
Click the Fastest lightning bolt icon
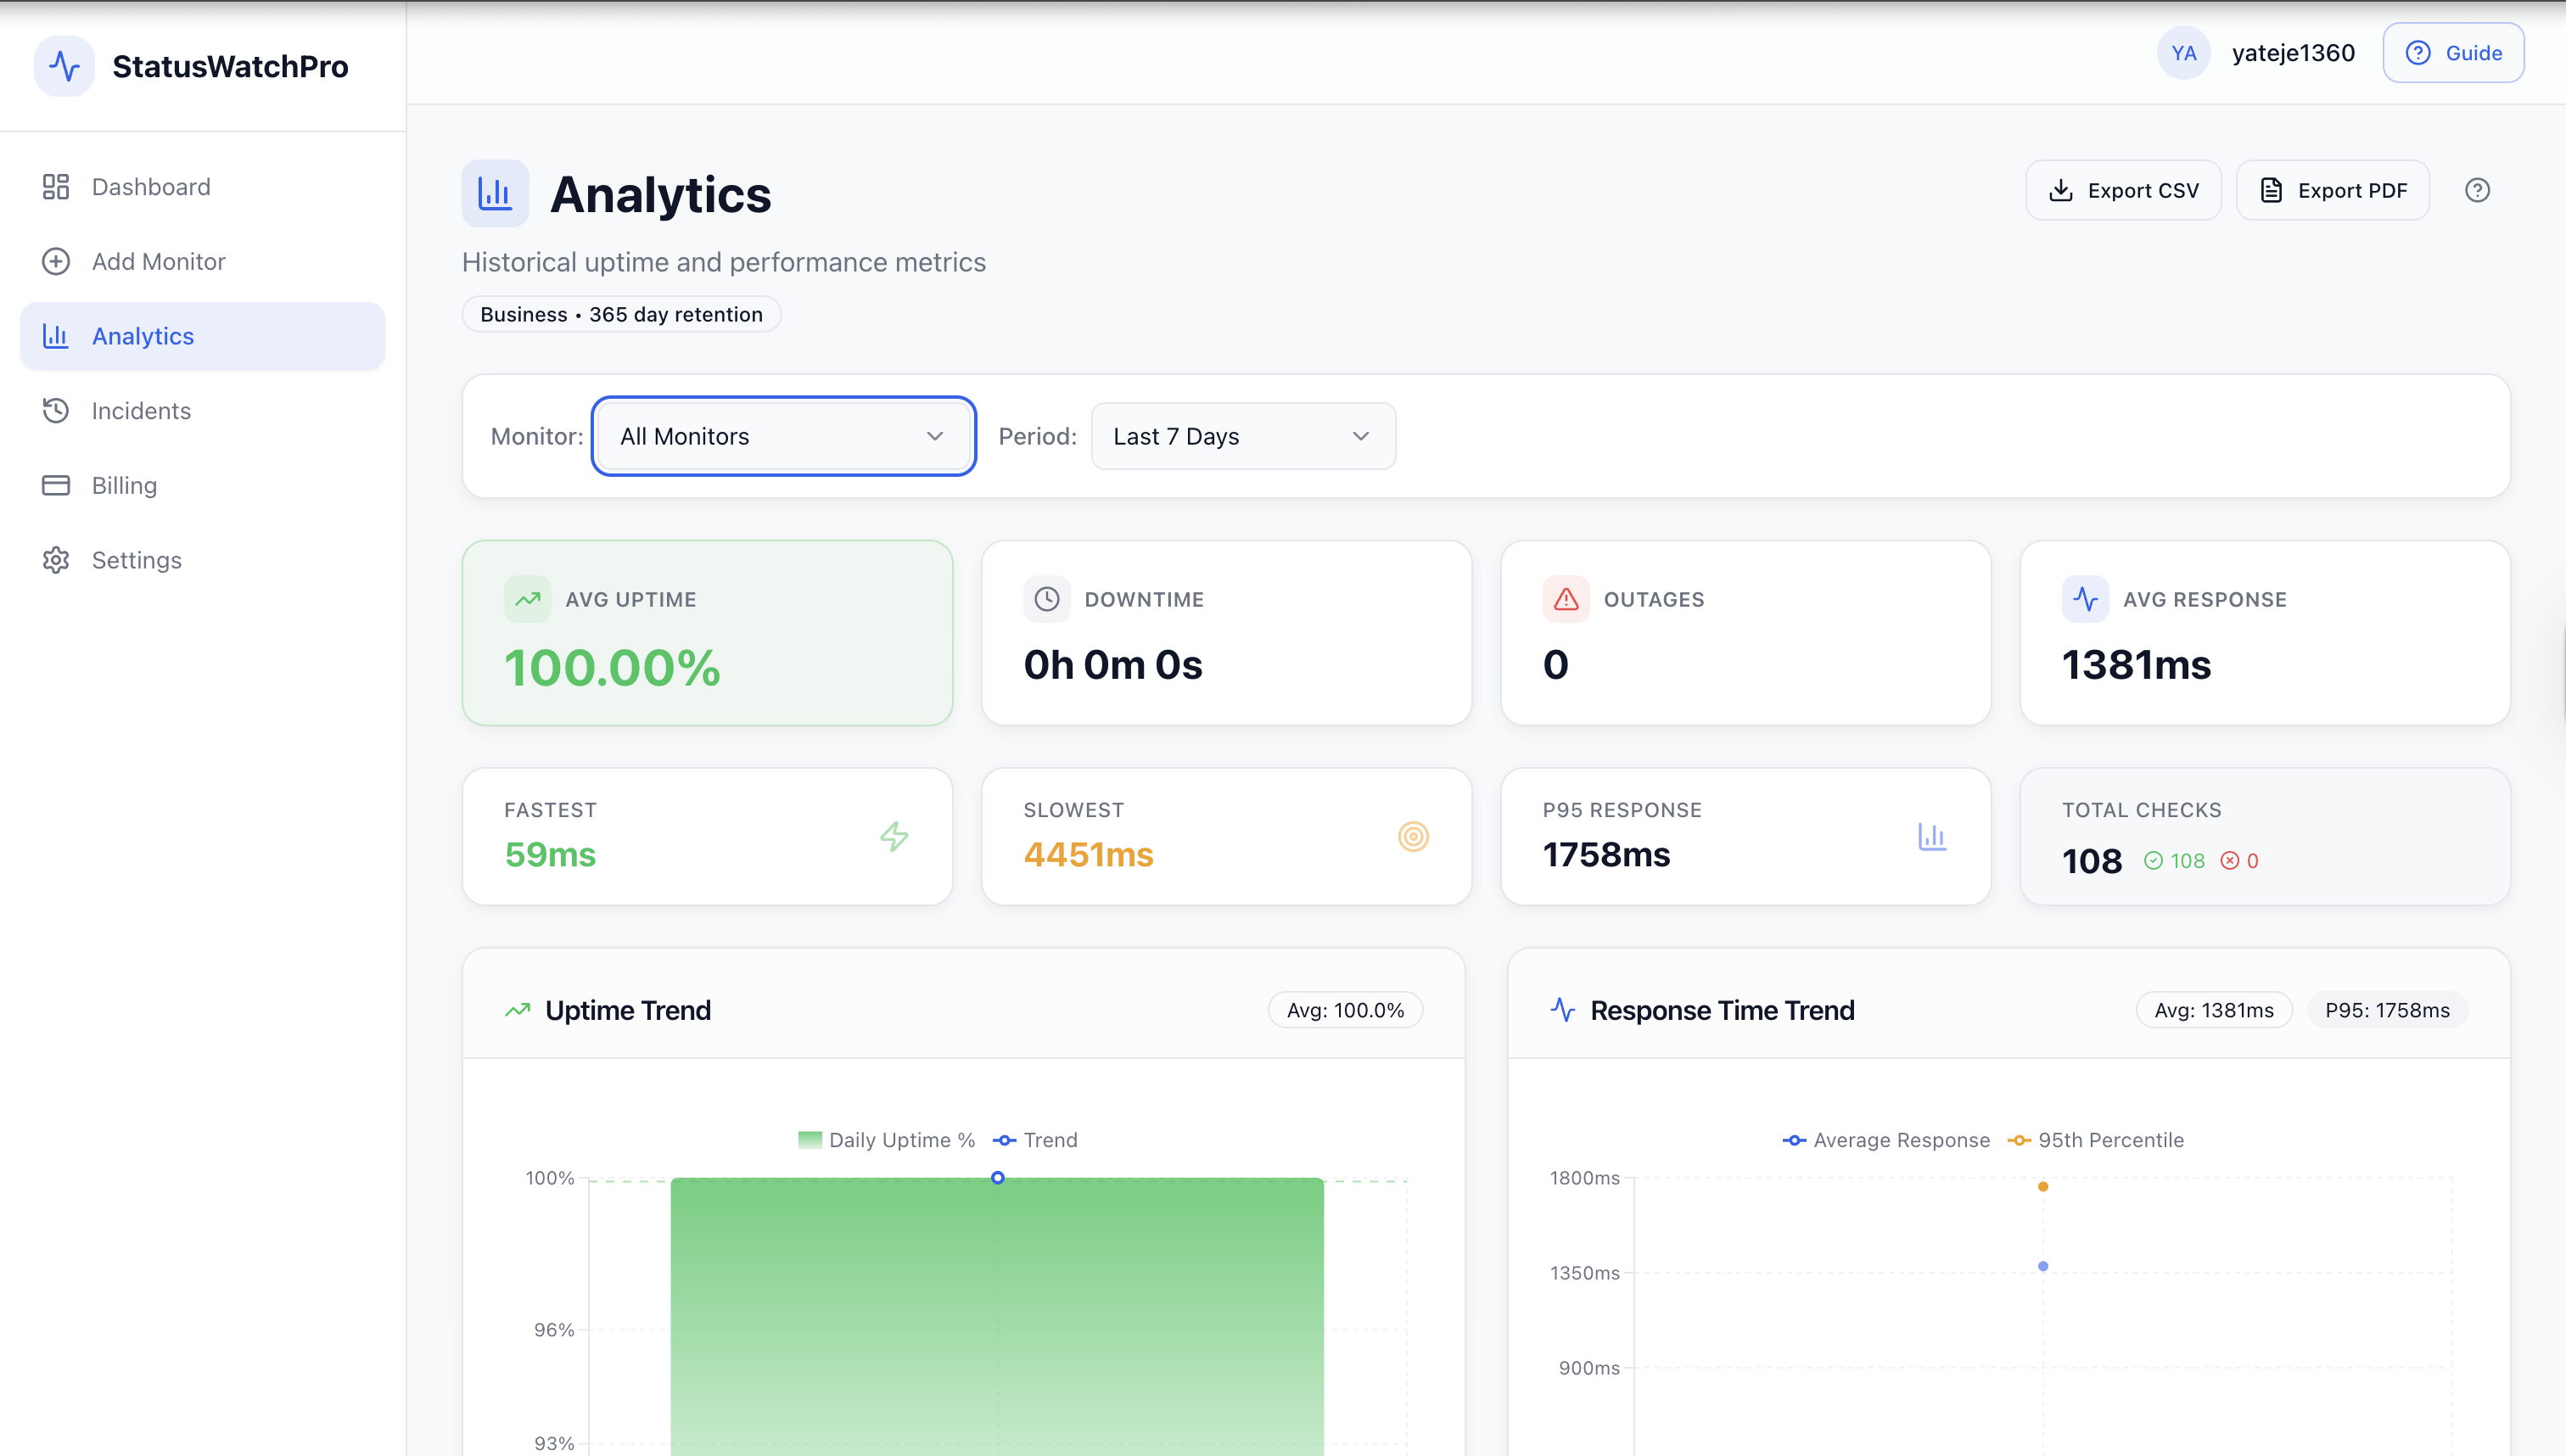[x=894, y=836]
